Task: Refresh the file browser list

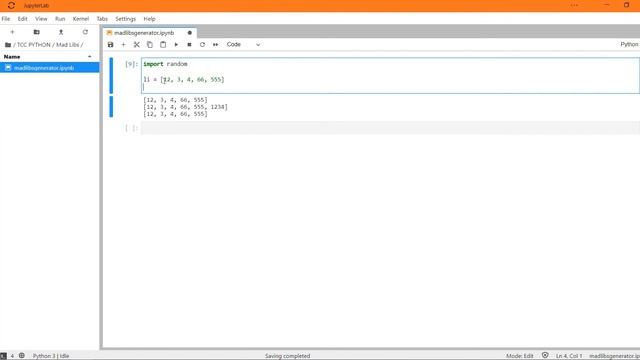Action: [x=85, y=32]
